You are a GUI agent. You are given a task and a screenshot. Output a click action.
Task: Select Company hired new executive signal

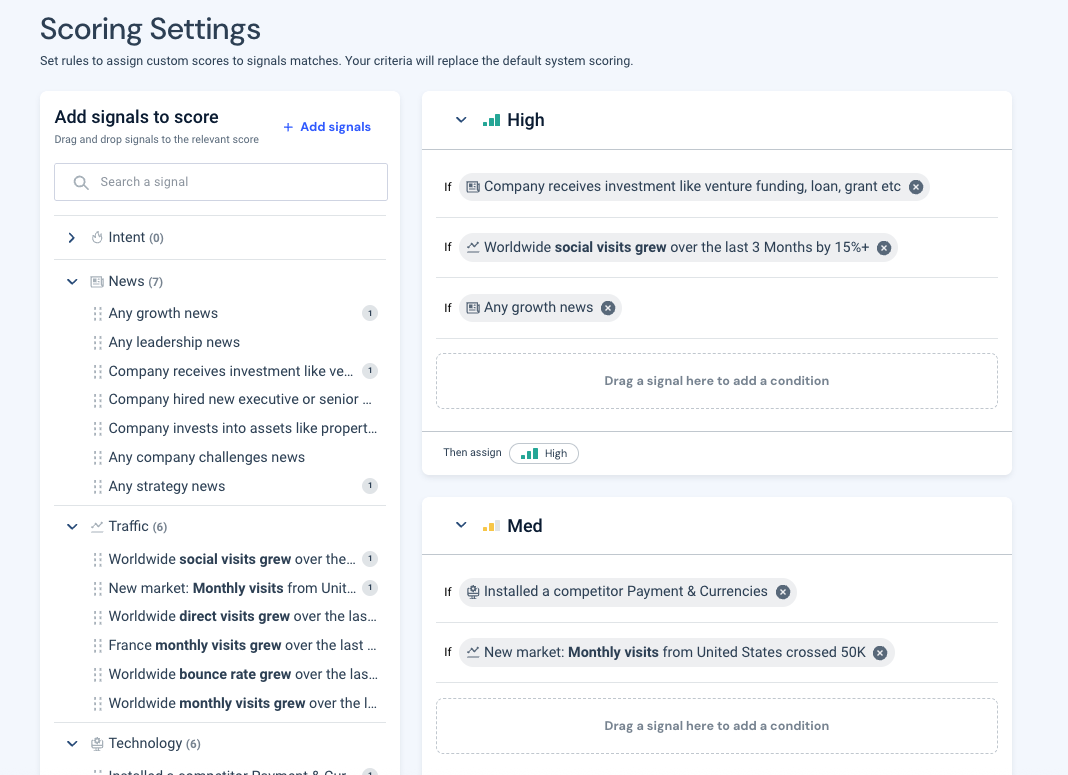(x=240, y=399)
